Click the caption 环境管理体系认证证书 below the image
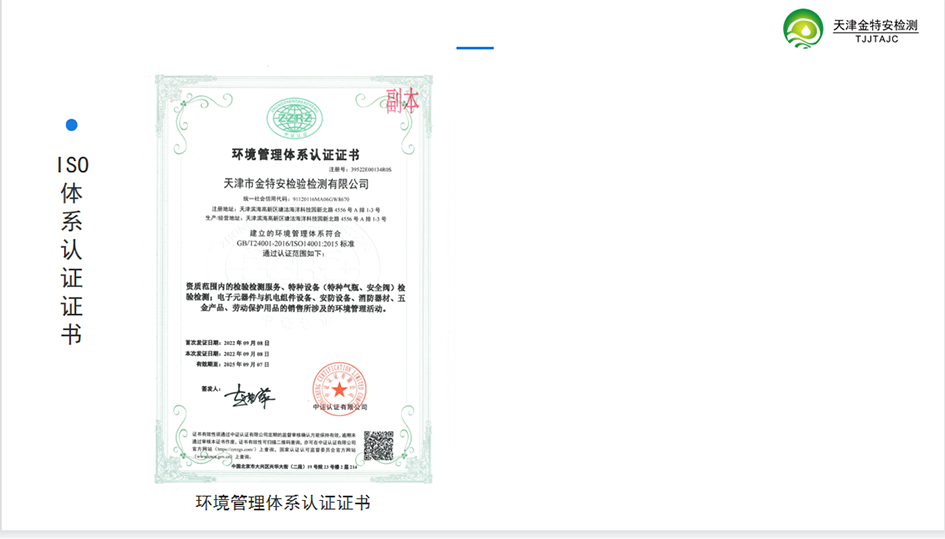This screenshot has height=539, width=945. coord(282,503)
